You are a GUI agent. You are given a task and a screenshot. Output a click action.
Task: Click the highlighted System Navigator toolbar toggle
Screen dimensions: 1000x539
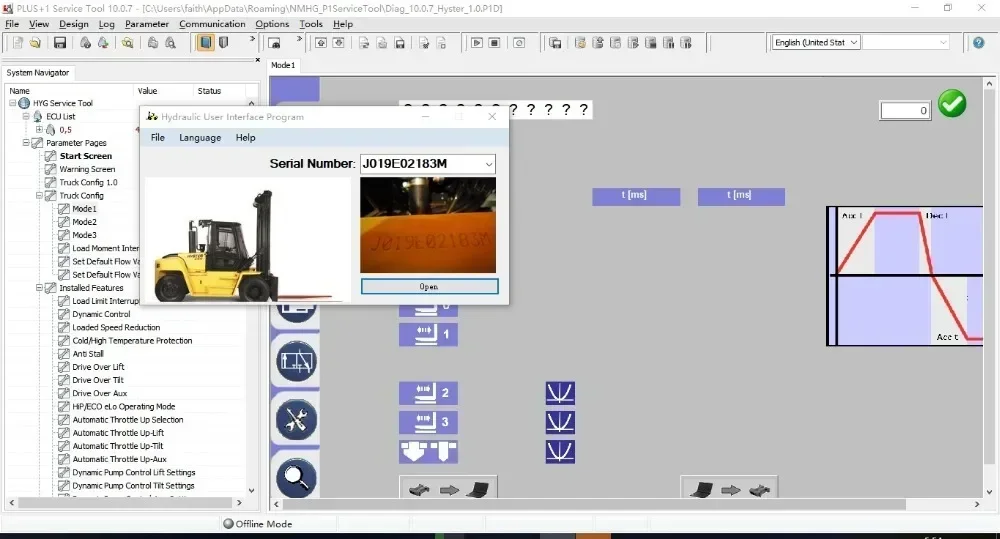click(x=204, y=43)
